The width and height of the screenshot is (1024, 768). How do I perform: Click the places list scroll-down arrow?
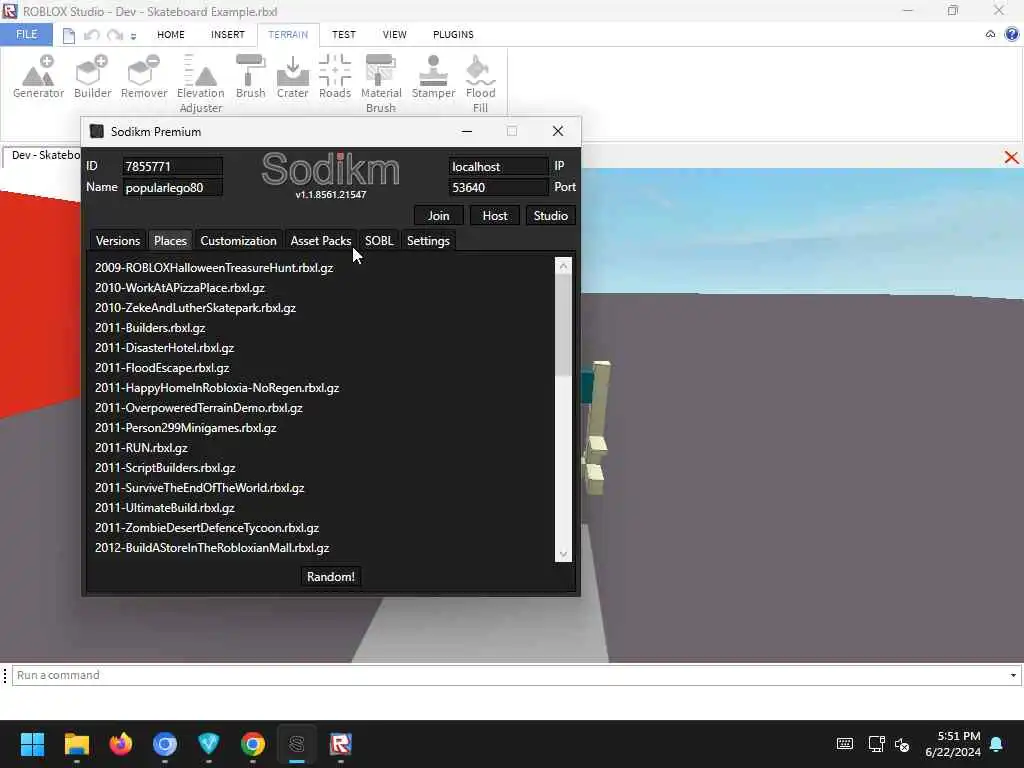tap(563, 554)
